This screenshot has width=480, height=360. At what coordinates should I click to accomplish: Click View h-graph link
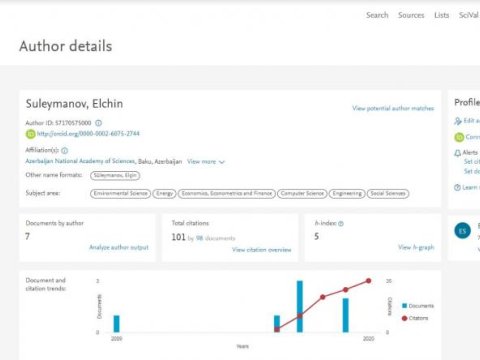(x=416, y=247)
